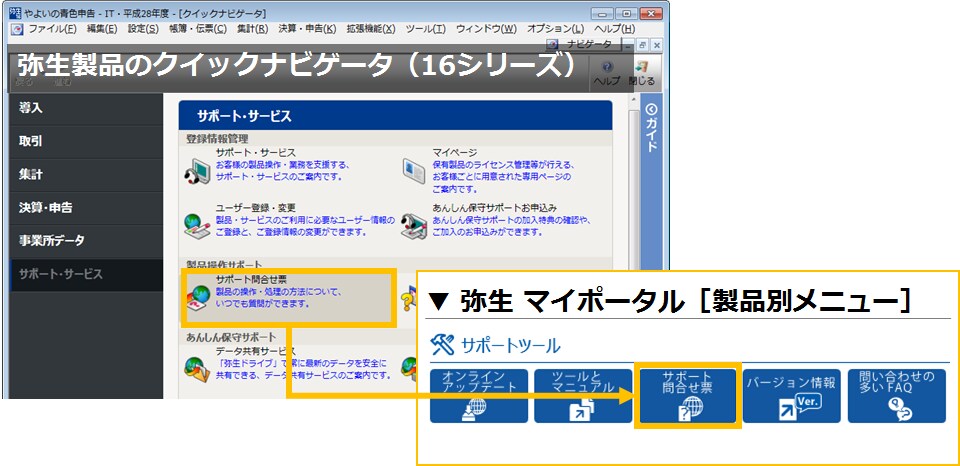Select 取引 in the sidebar

tap(86, 141)
